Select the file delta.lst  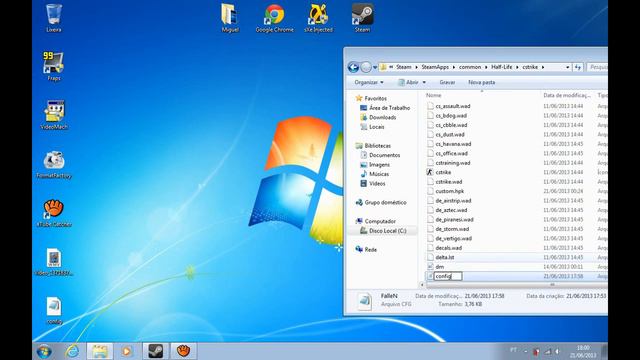[444, 258]
